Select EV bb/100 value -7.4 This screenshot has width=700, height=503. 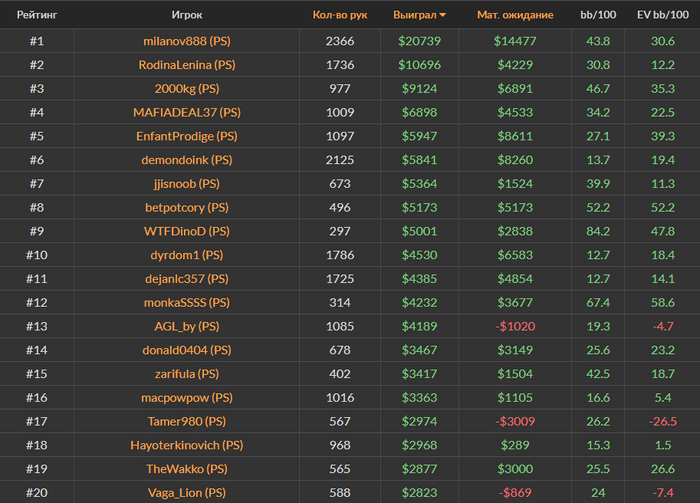(662, 493)
